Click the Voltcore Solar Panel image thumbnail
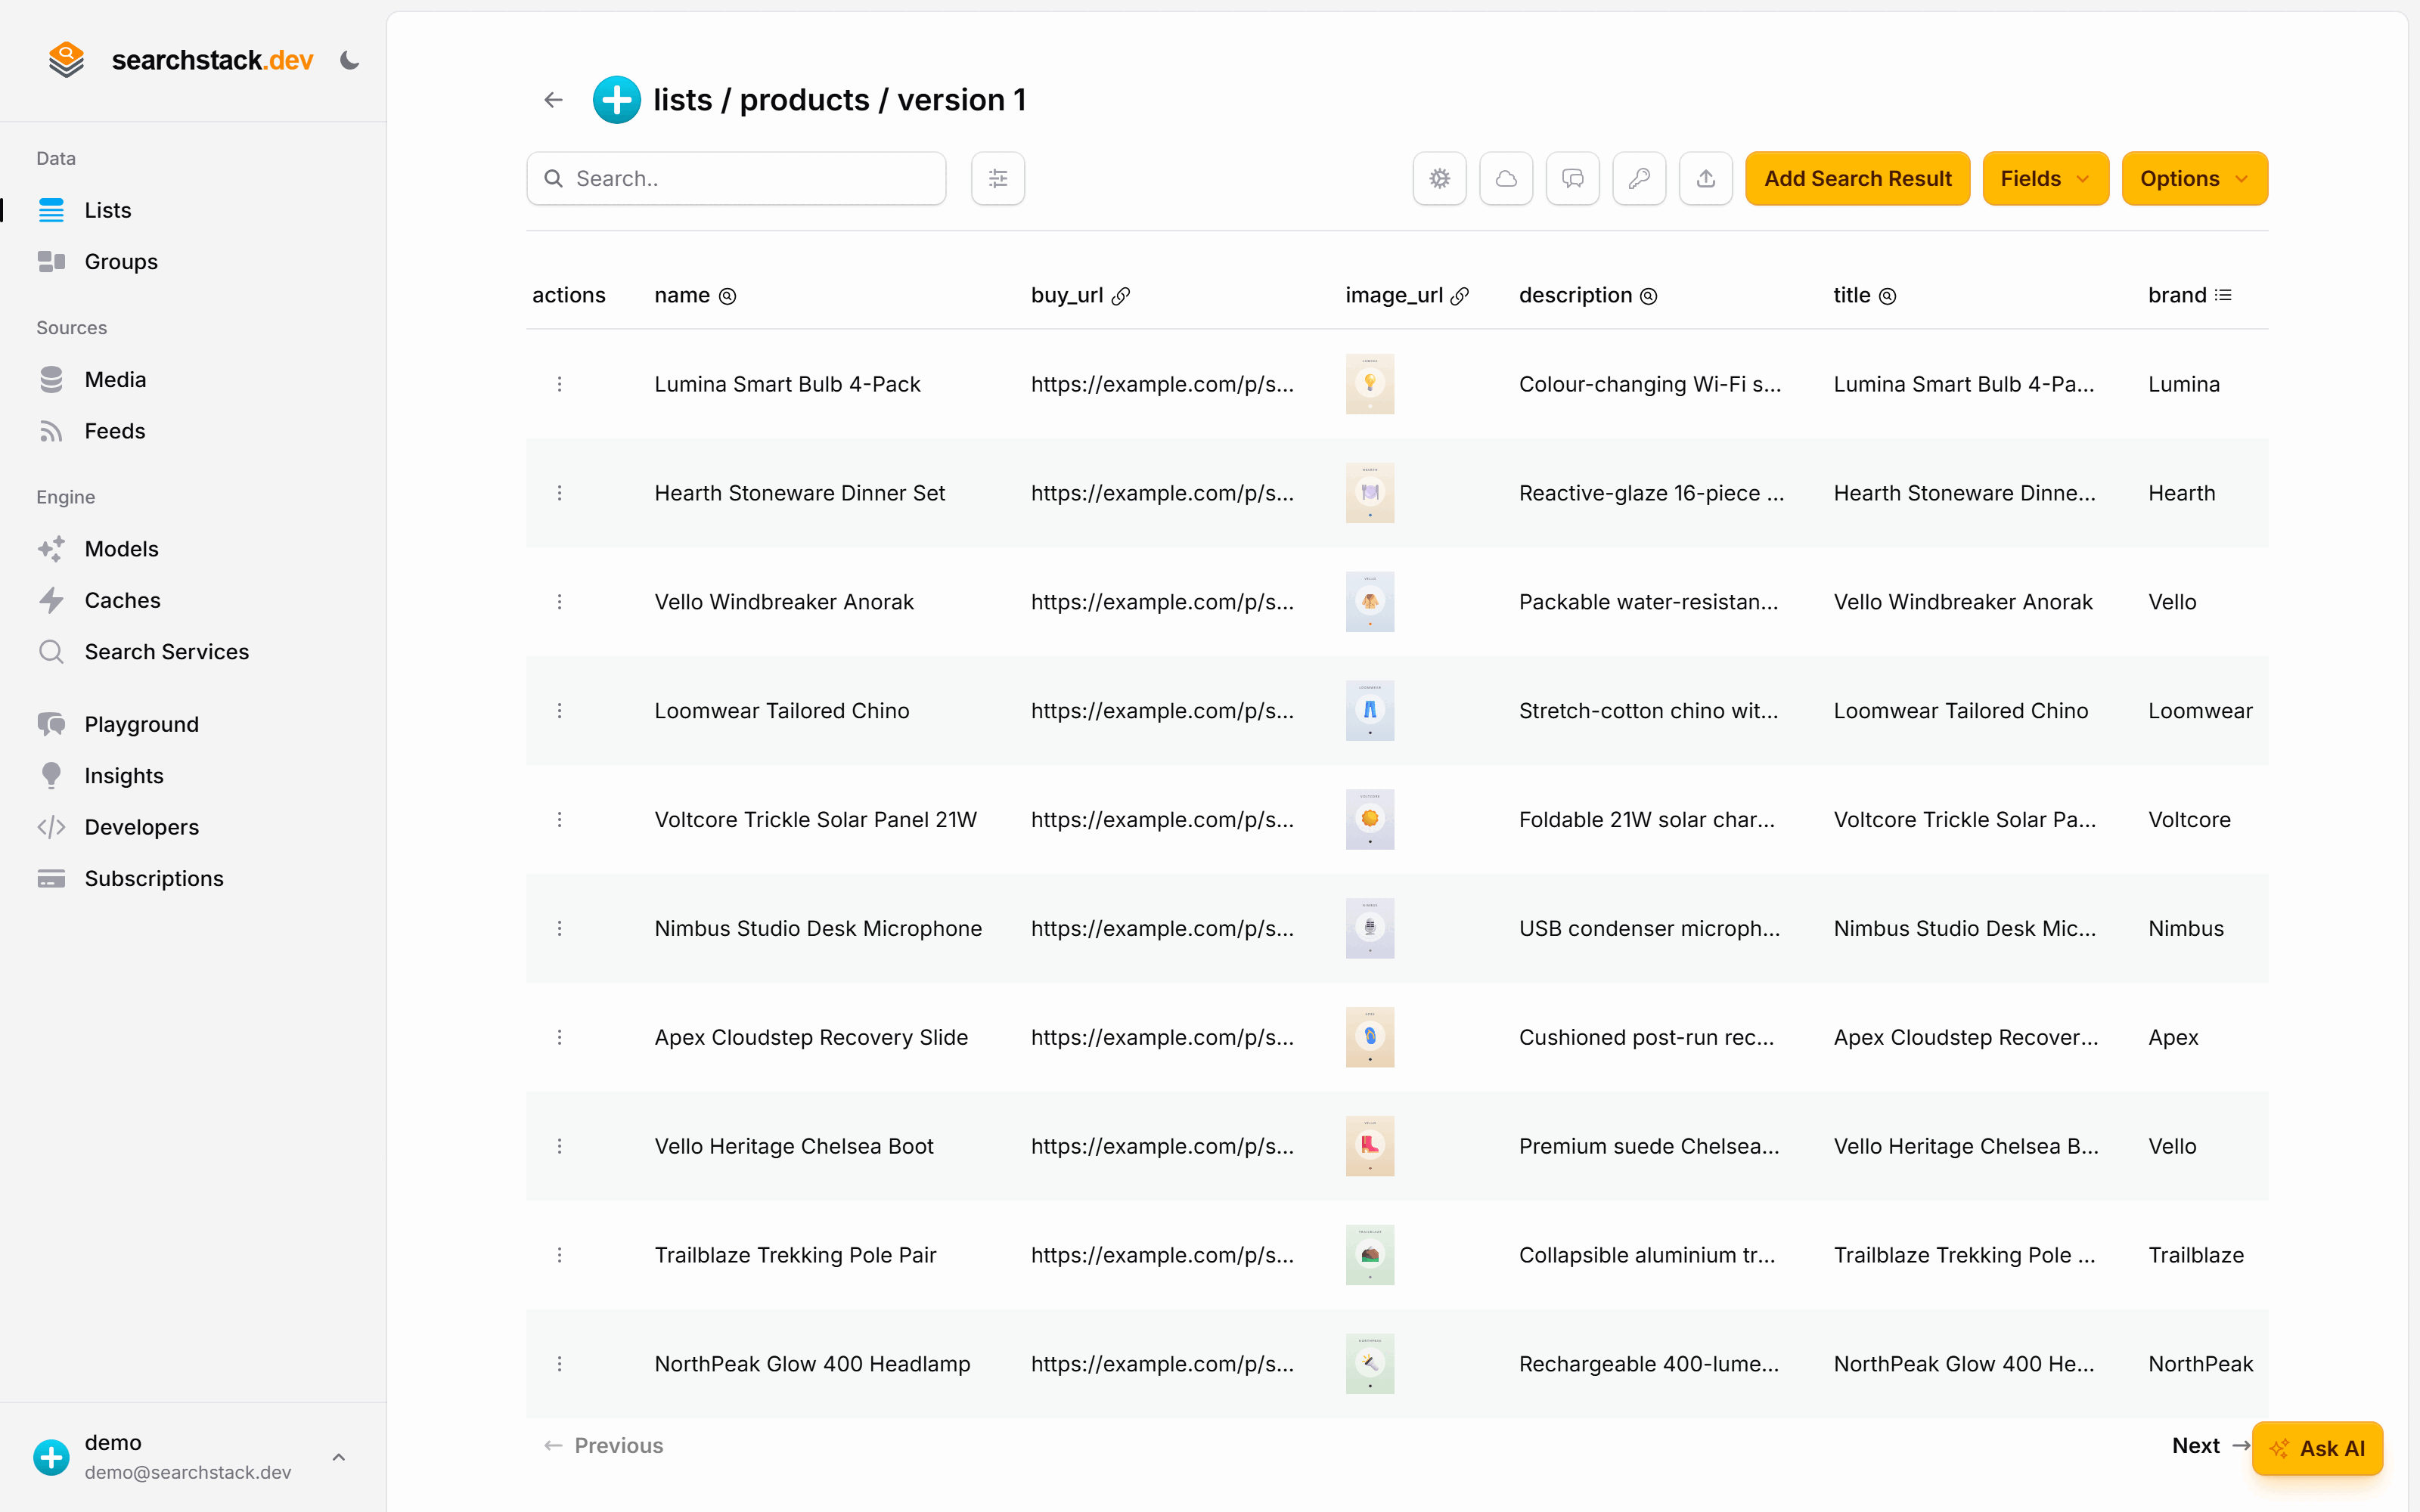 [x=1370, y=820]
